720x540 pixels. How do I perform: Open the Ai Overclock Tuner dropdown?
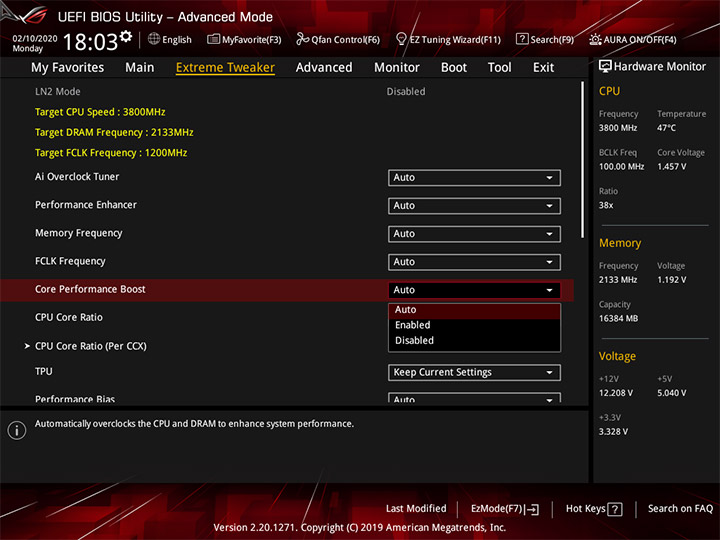point(474,178)
